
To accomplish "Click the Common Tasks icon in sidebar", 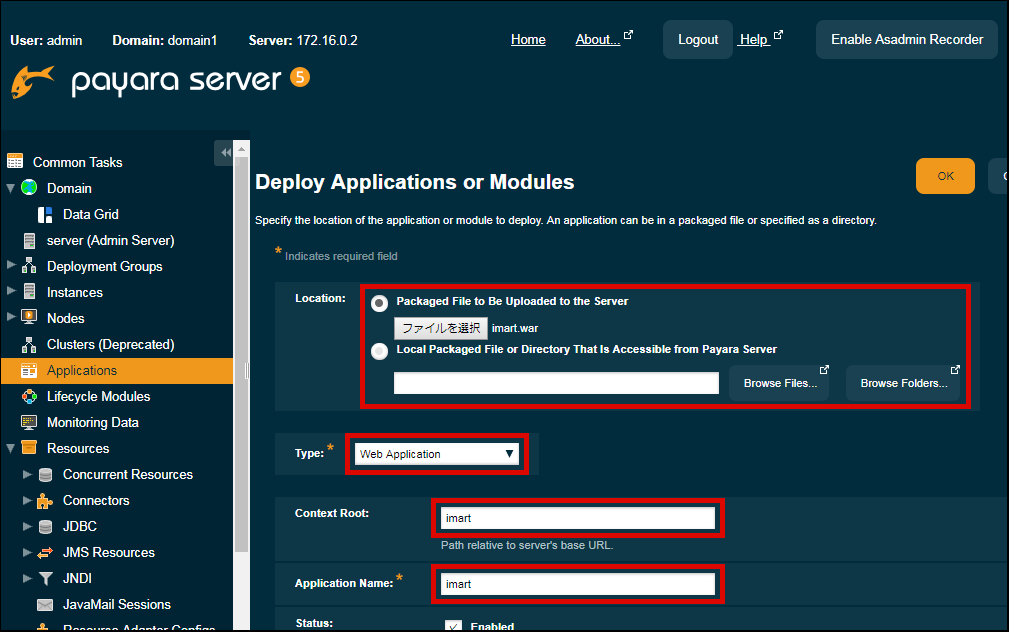I will point(15,162).
